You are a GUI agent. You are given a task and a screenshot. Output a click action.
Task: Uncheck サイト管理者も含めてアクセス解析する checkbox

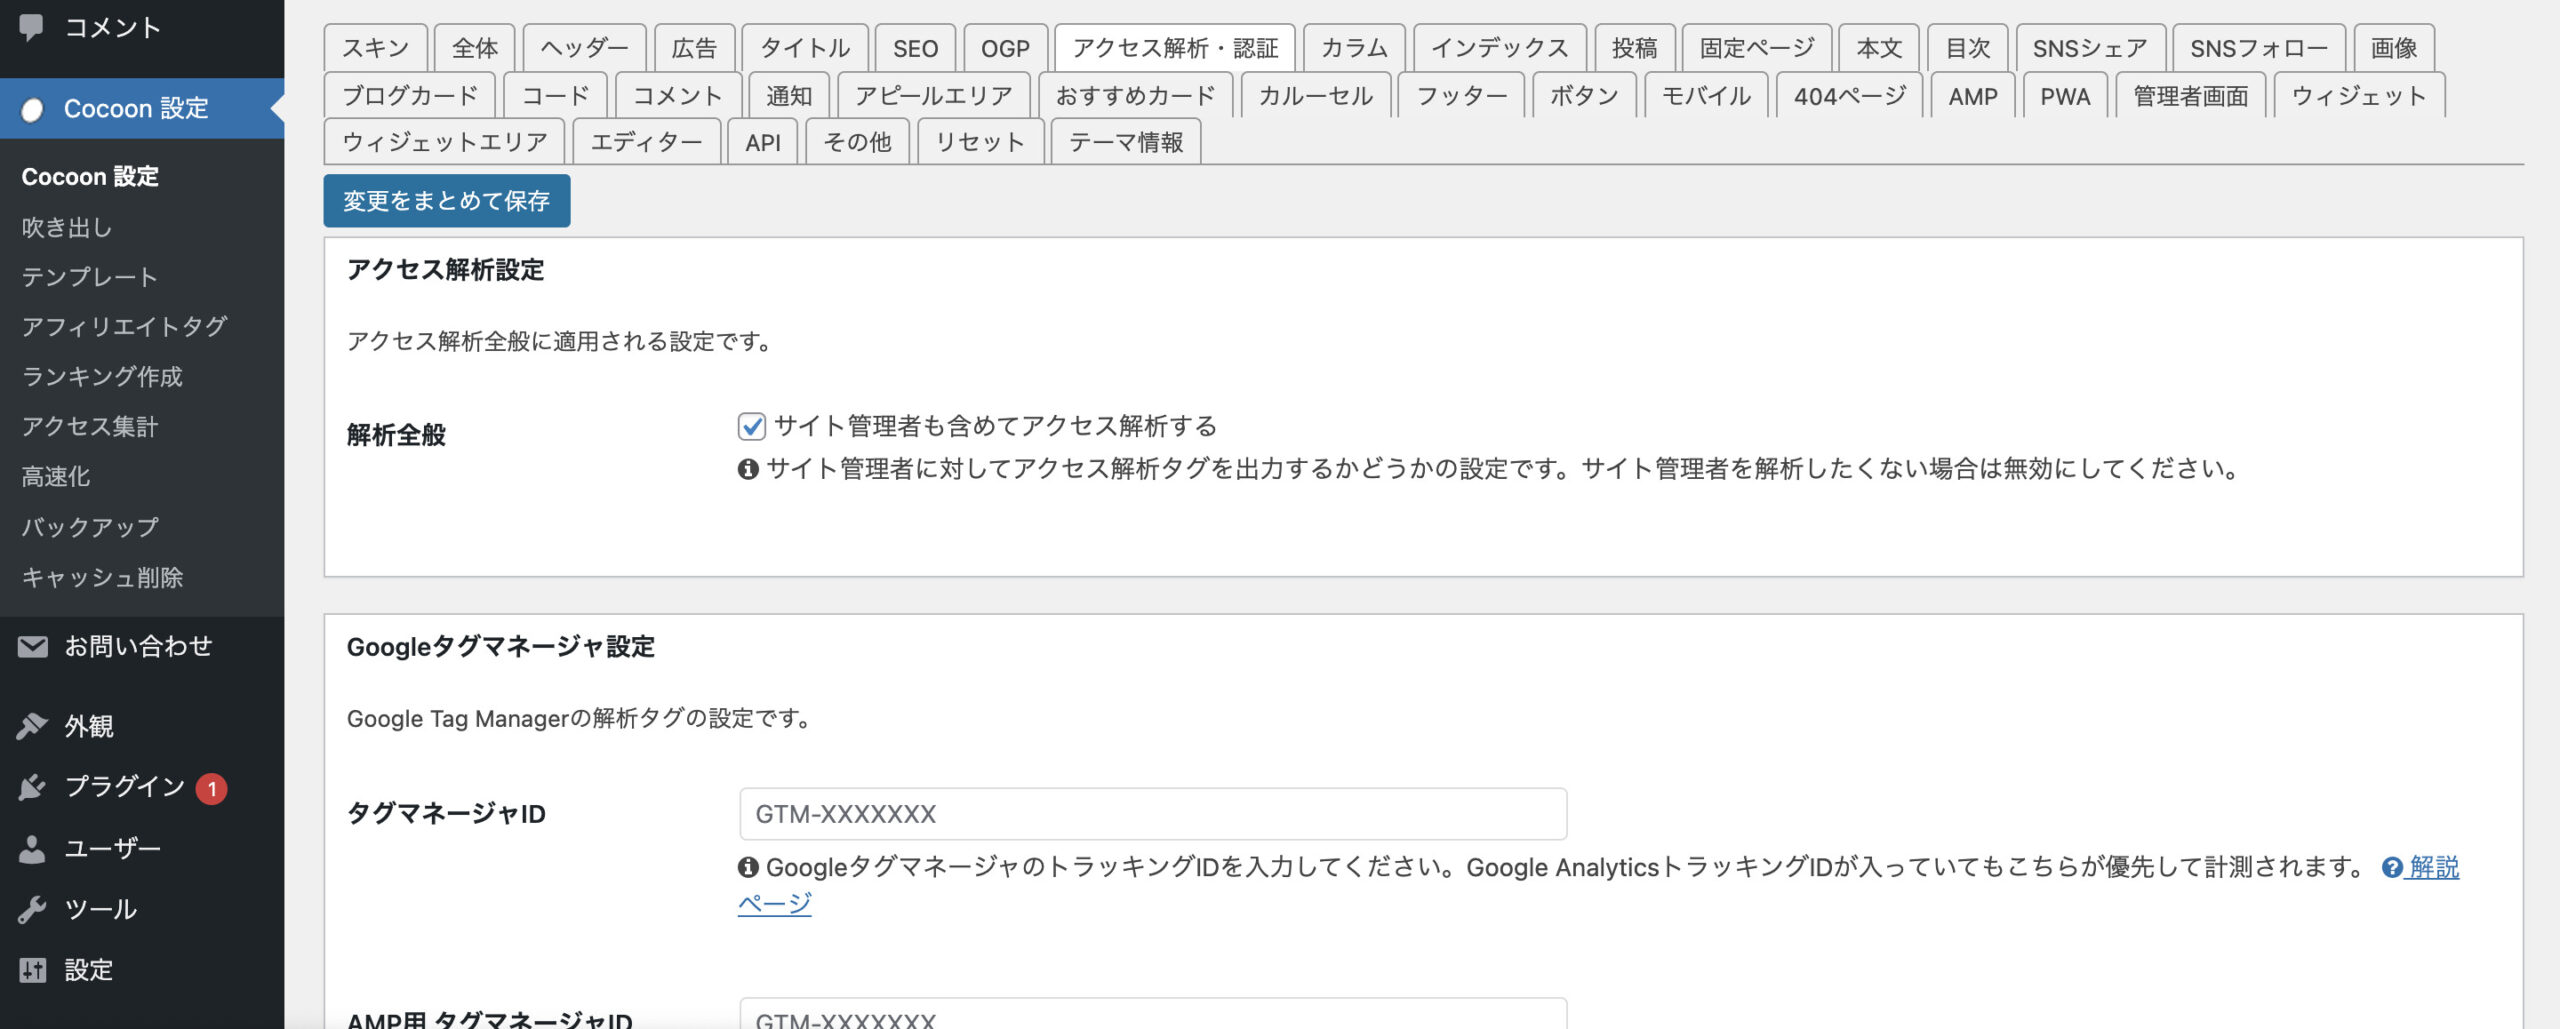point(751,427)
